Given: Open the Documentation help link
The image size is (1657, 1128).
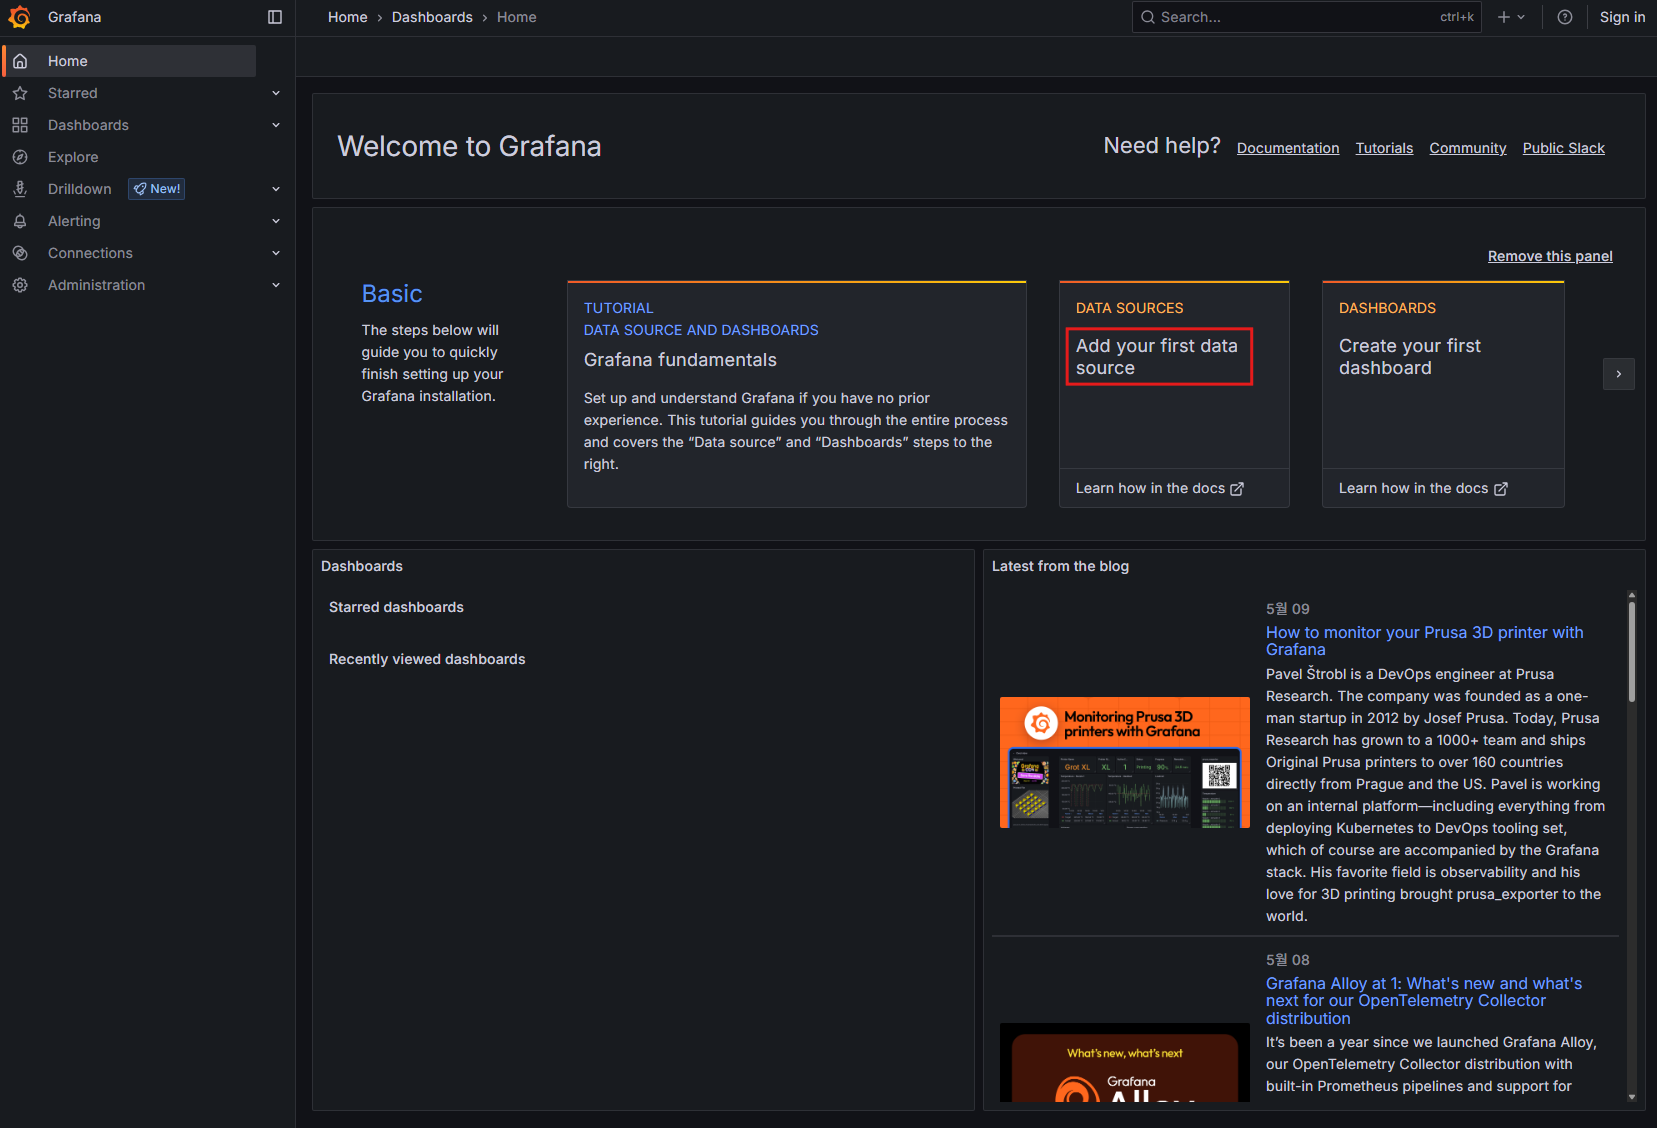Looking at the screenshot, I should [1288, 148].
